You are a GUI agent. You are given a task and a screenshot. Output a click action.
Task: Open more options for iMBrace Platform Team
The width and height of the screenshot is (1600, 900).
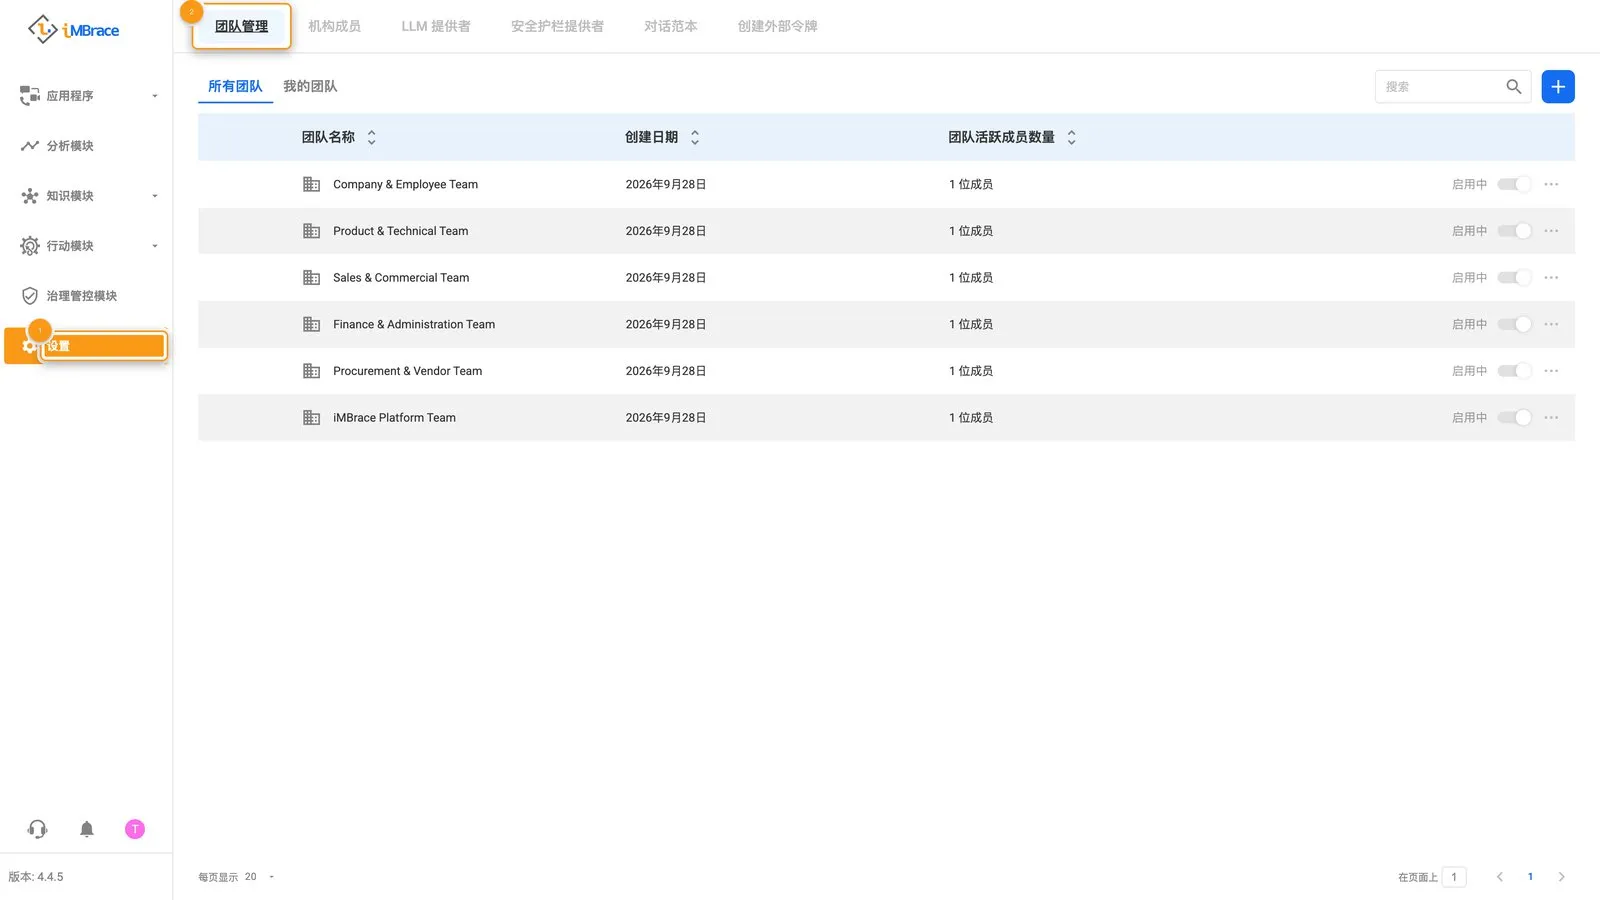[x=1551, y=418]
